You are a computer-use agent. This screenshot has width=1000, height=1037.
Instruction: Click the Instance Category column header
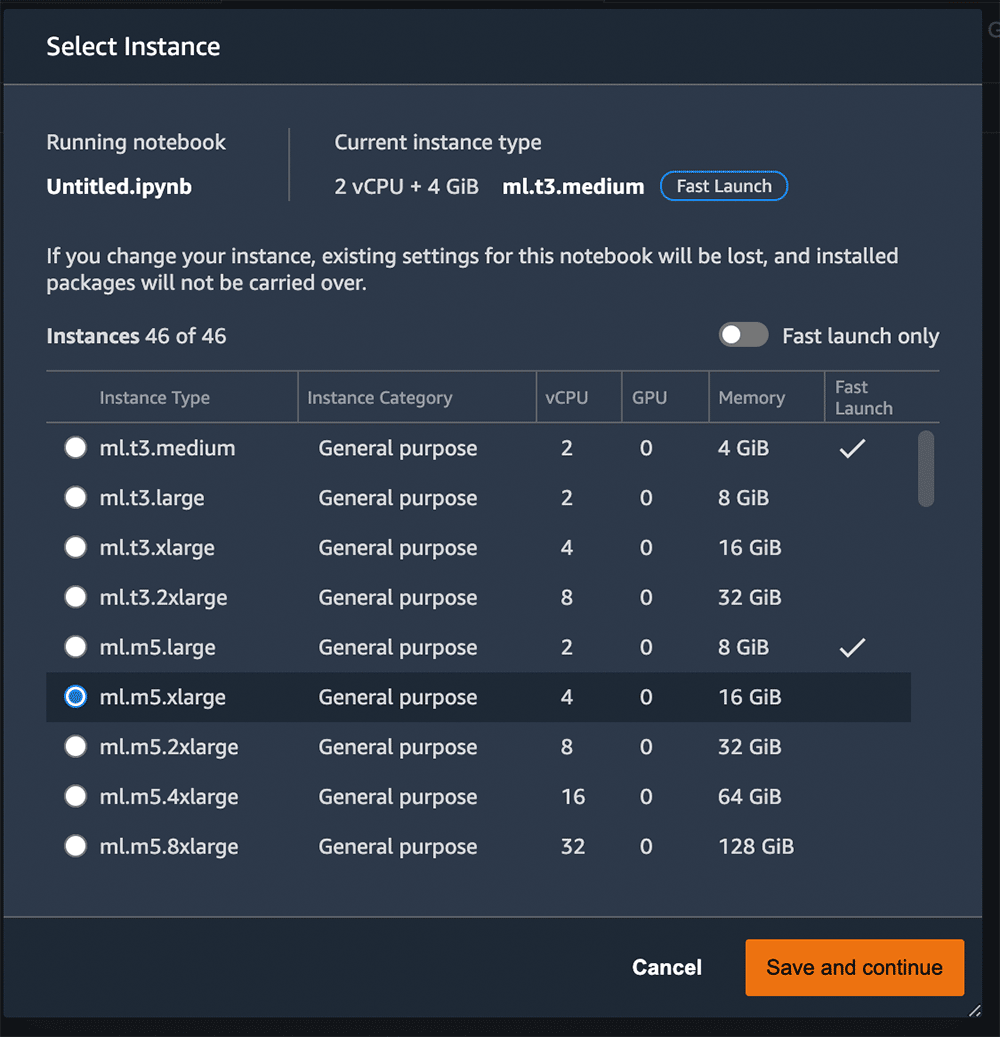click(380, 397)
